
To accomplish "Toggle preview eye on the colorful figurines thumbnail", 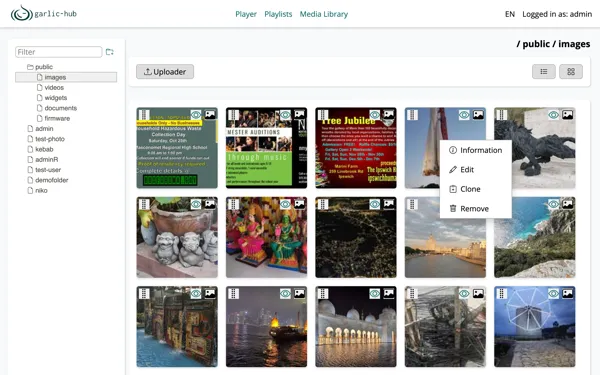I will click(x=285, y=204).
